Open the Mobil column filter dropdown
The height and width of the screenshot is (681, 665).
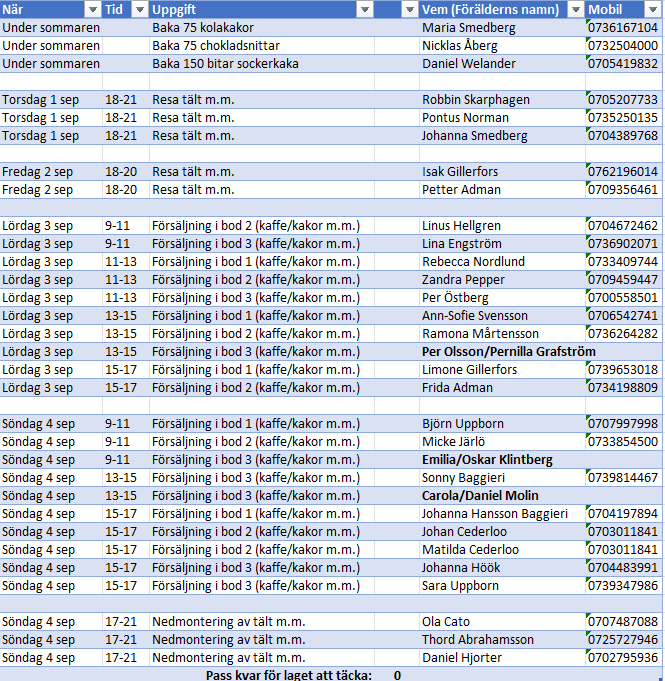[x=654, y=10]
